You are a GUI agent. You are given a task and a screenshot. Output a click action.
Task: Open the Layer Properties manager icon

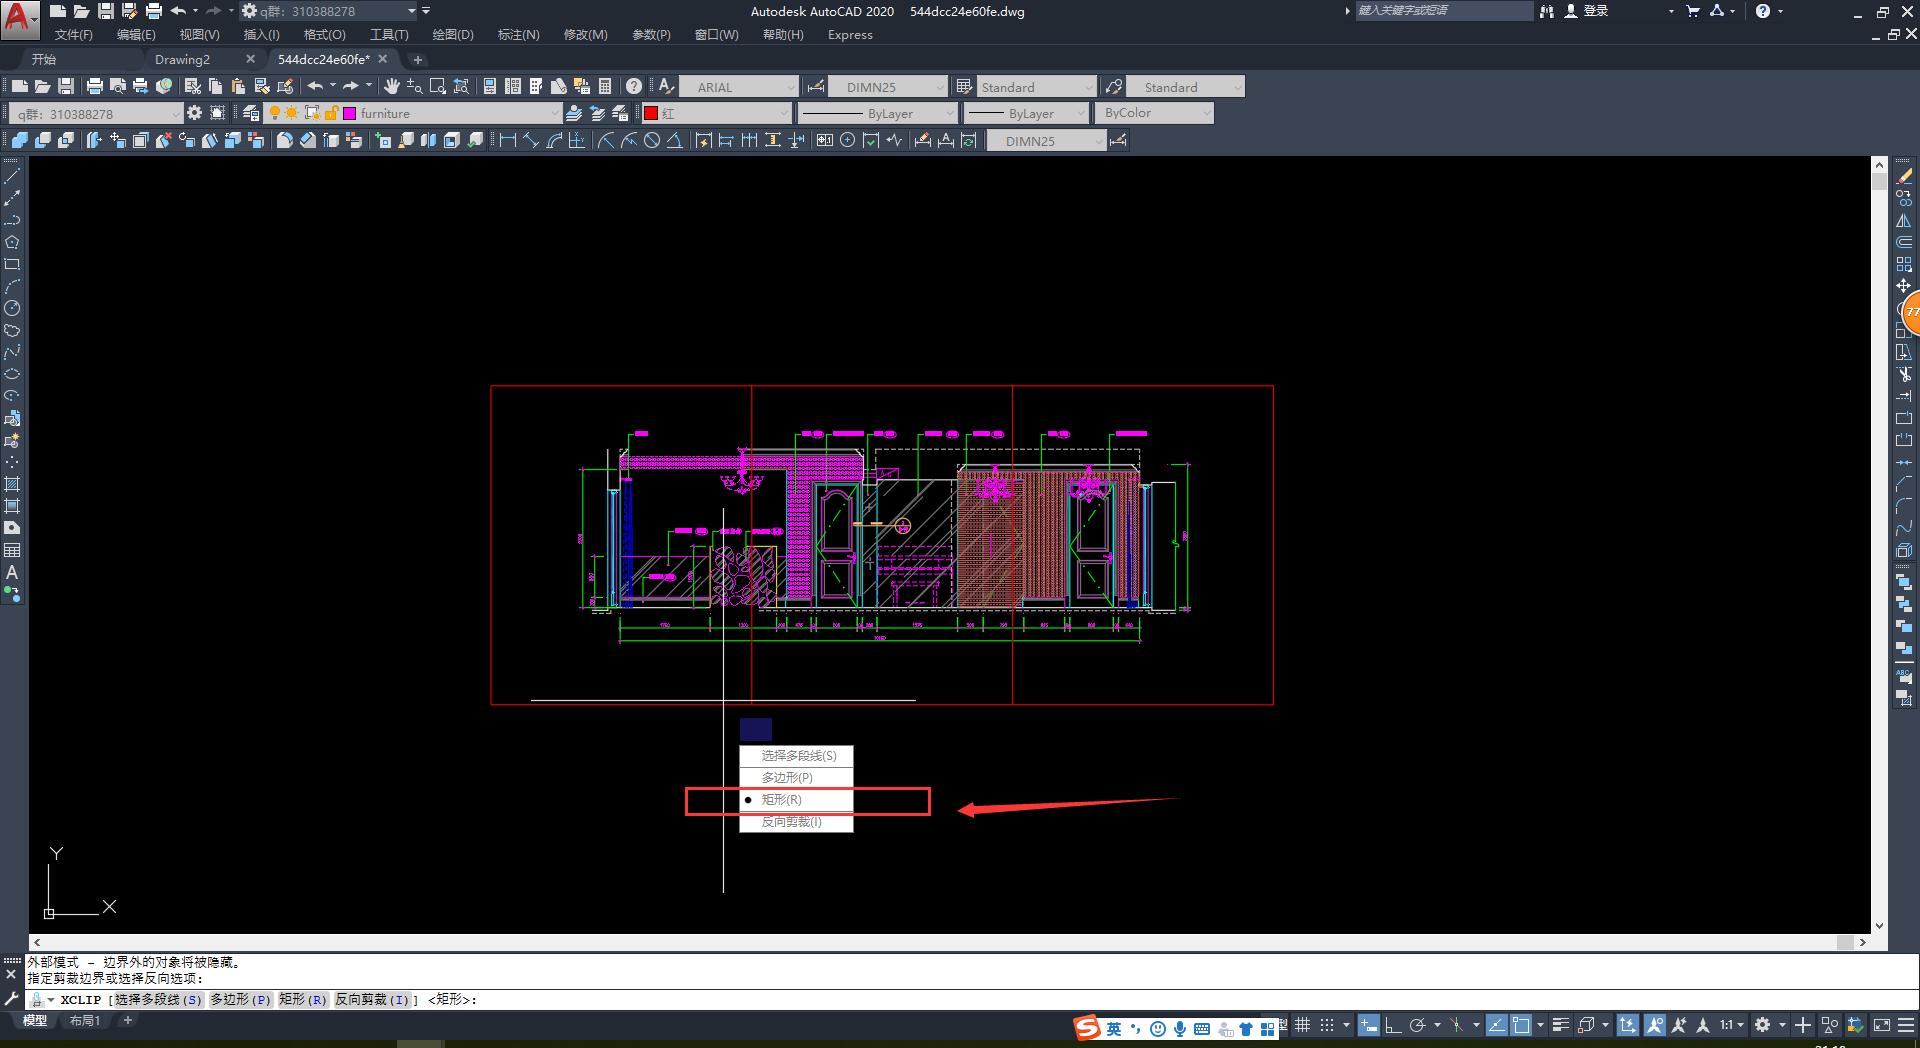pos(251,114)
